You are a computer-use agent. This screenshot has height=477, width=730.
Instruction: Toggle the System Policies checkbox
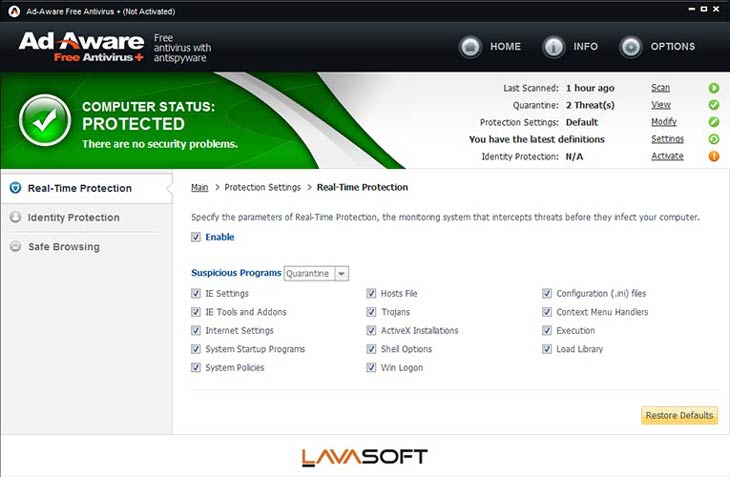(x=196, y=368)
